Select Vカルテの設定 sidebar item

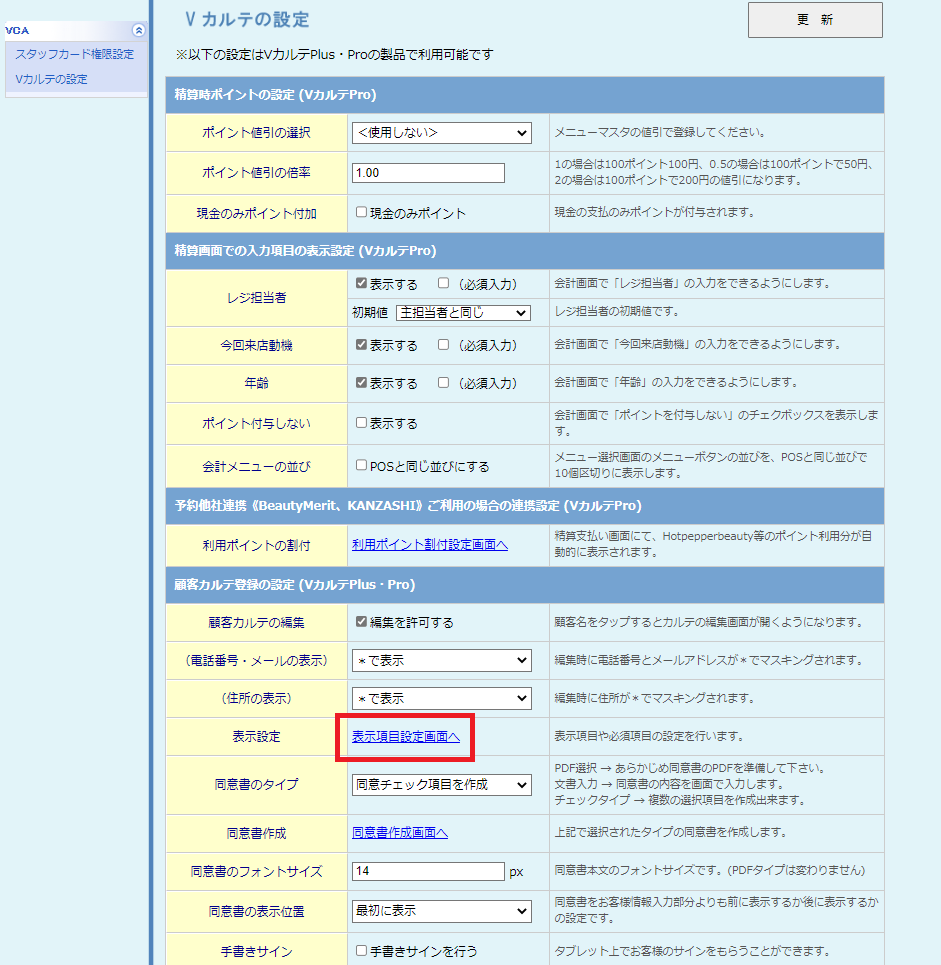(51, 79)
